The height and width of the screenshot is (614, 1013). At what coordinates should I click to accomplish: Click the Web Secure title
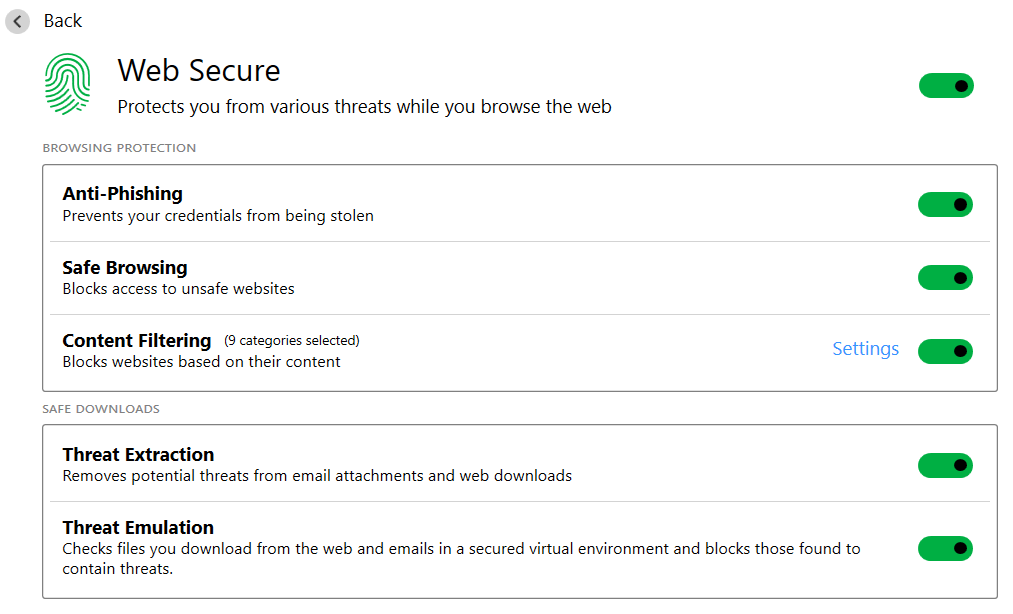[199, 71]
